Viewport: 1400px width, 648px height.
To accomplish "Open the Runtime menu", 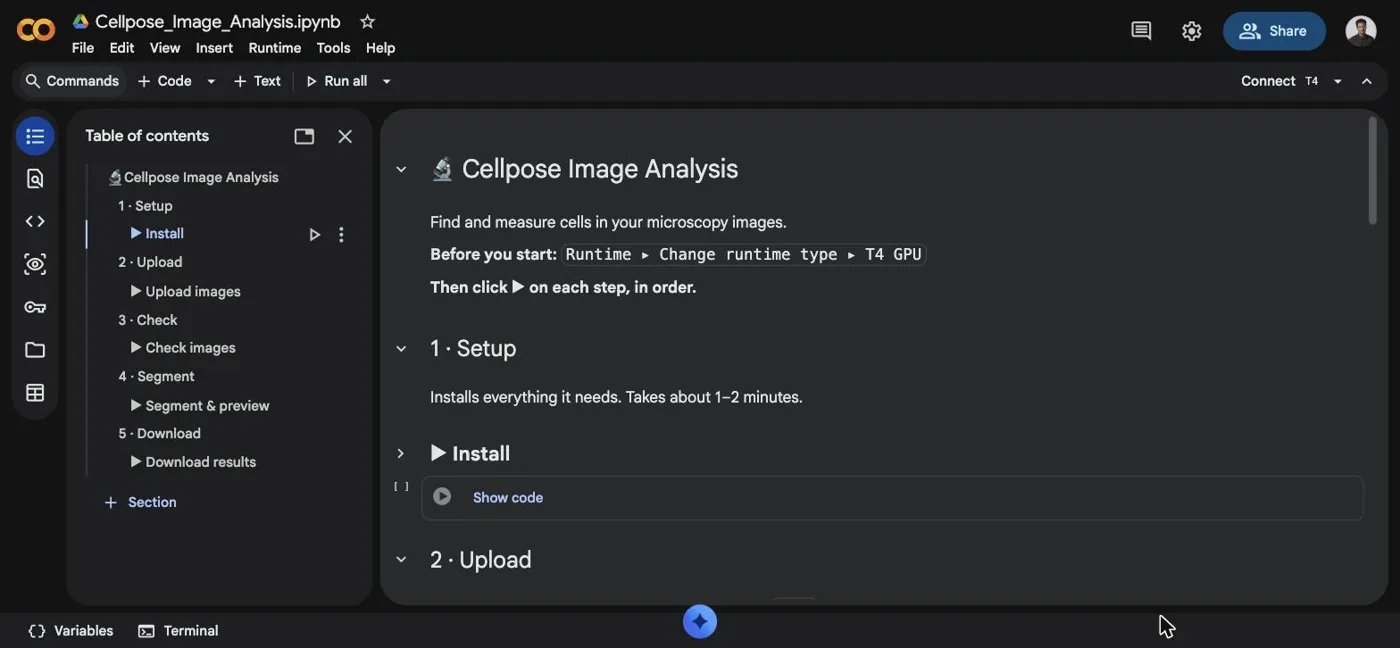I will pos(275,48).
